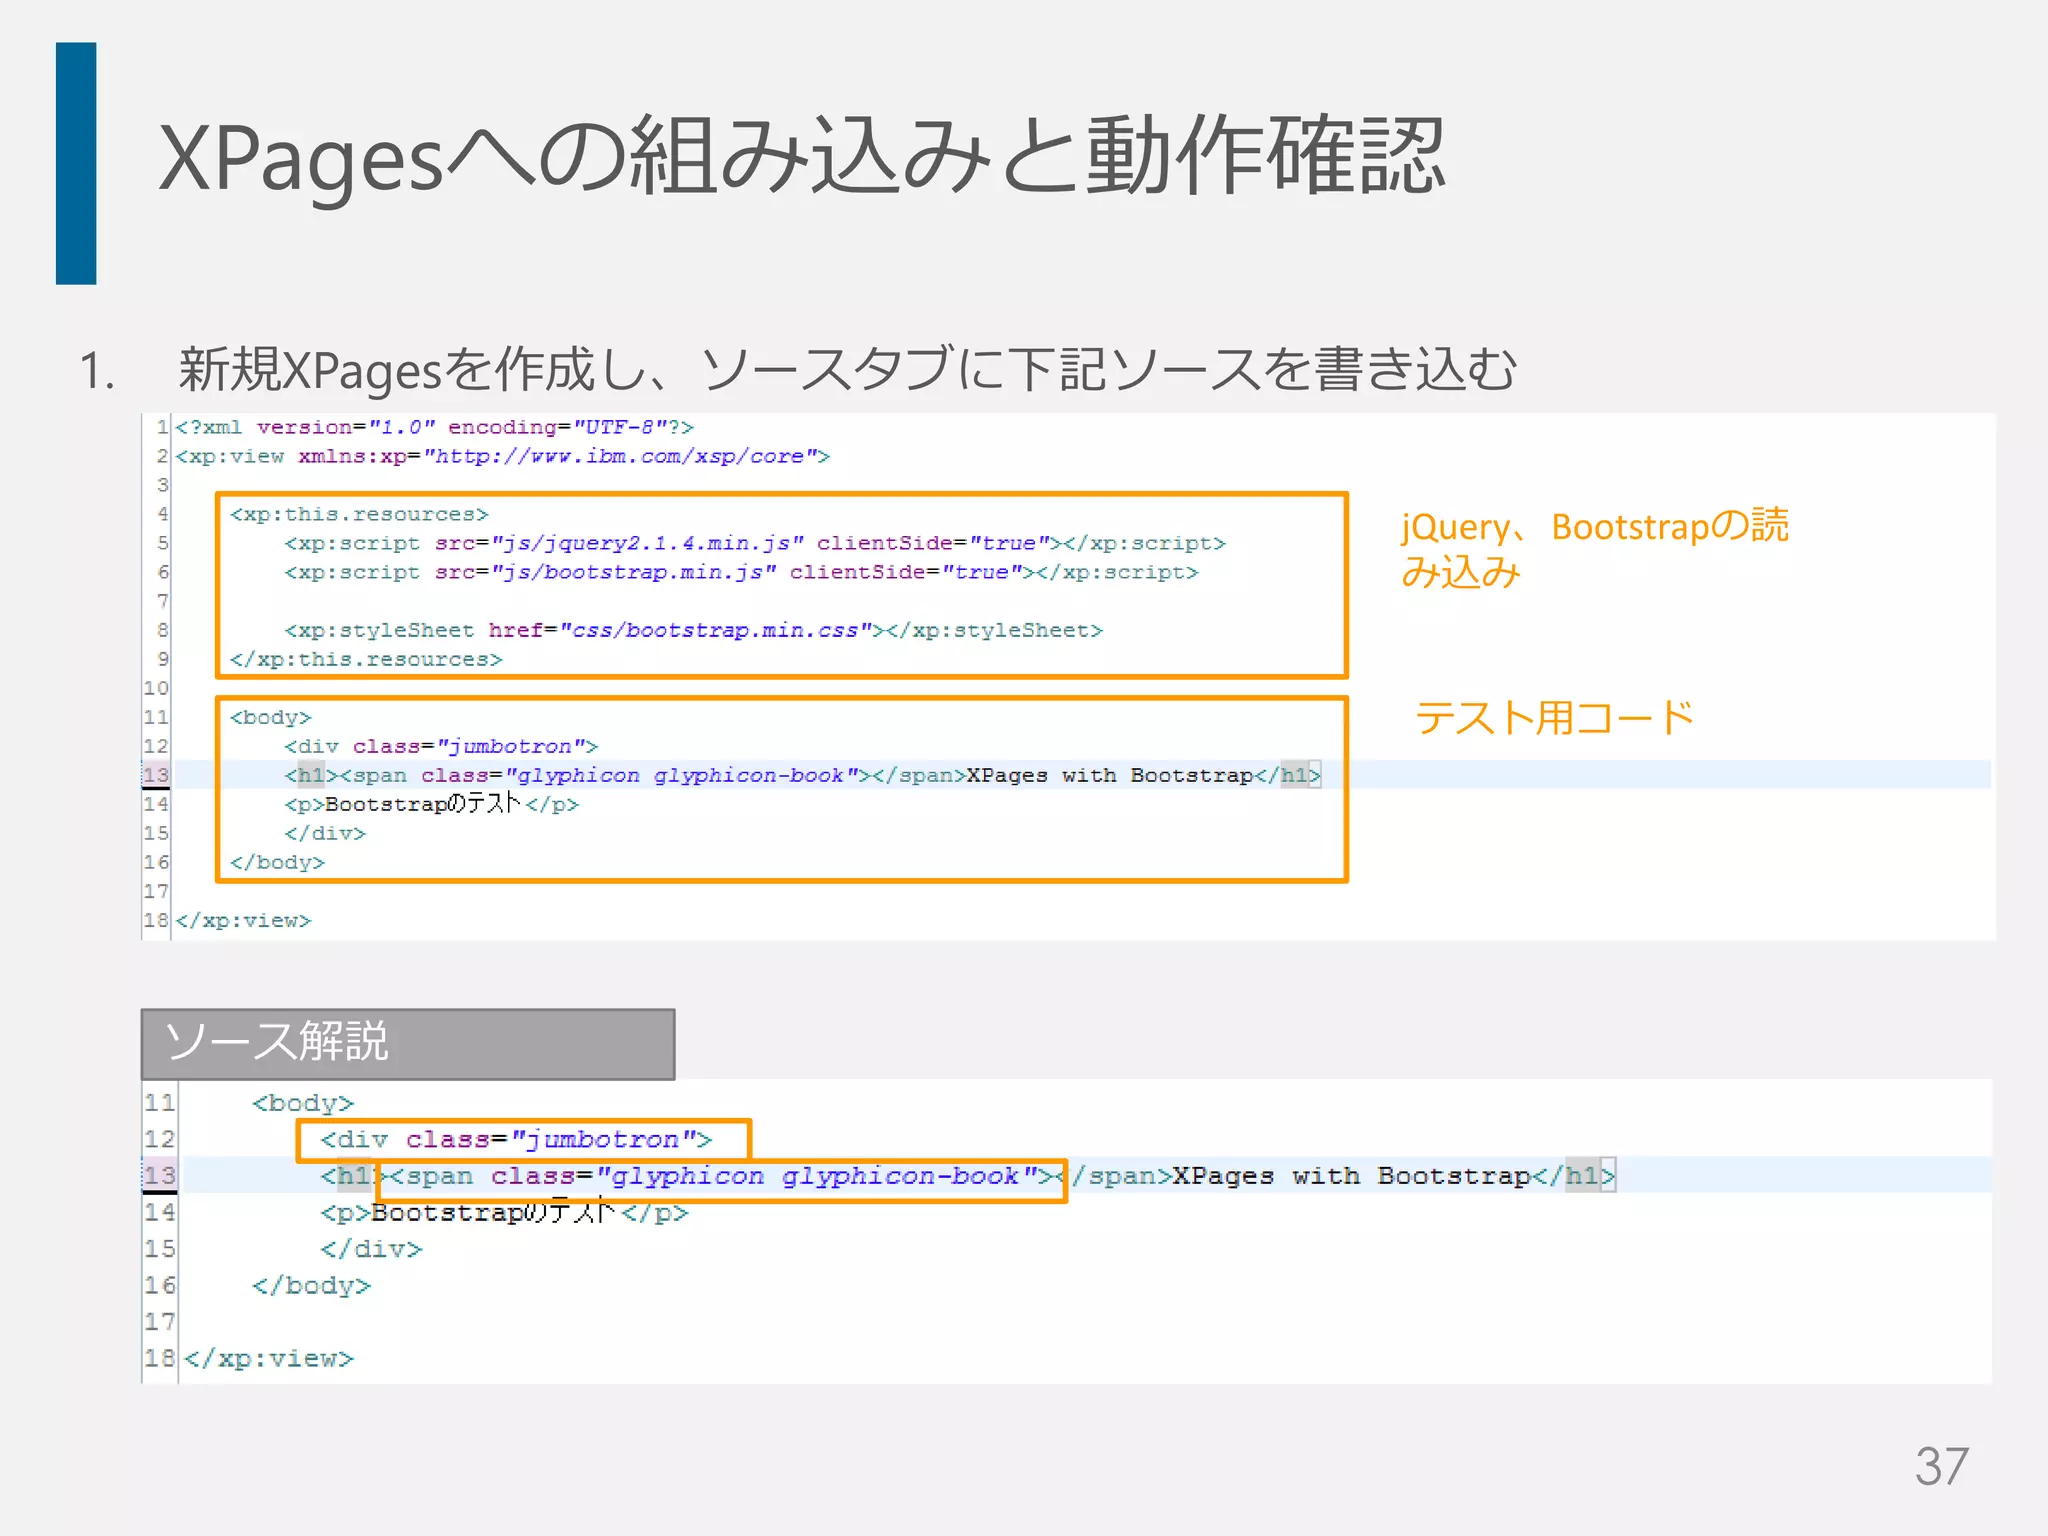
Task: Click body tag in the lower code excerpt
Action: pos(303,1103)
